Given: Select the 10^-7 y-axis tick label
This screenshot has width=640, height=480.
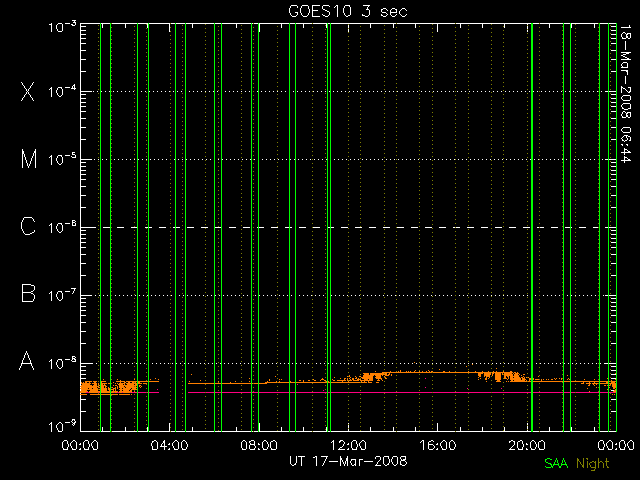Looking at the screenshot, I should [62, 296].
